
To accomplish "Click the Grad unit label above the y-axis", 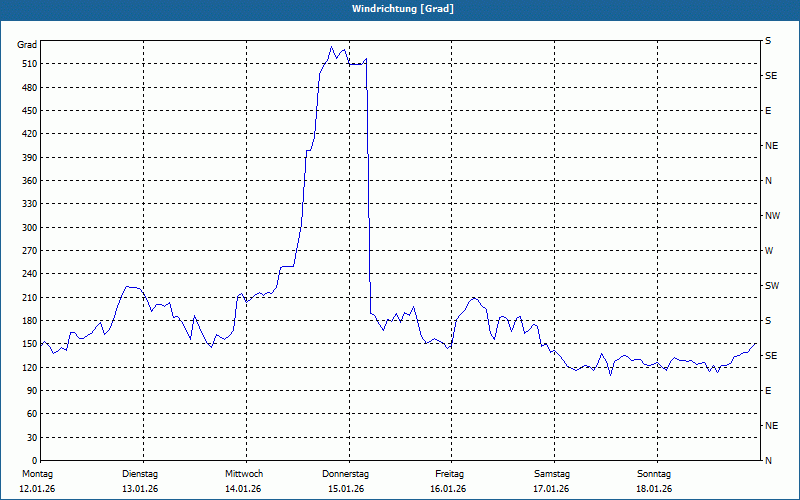I will tap(27, 45).
